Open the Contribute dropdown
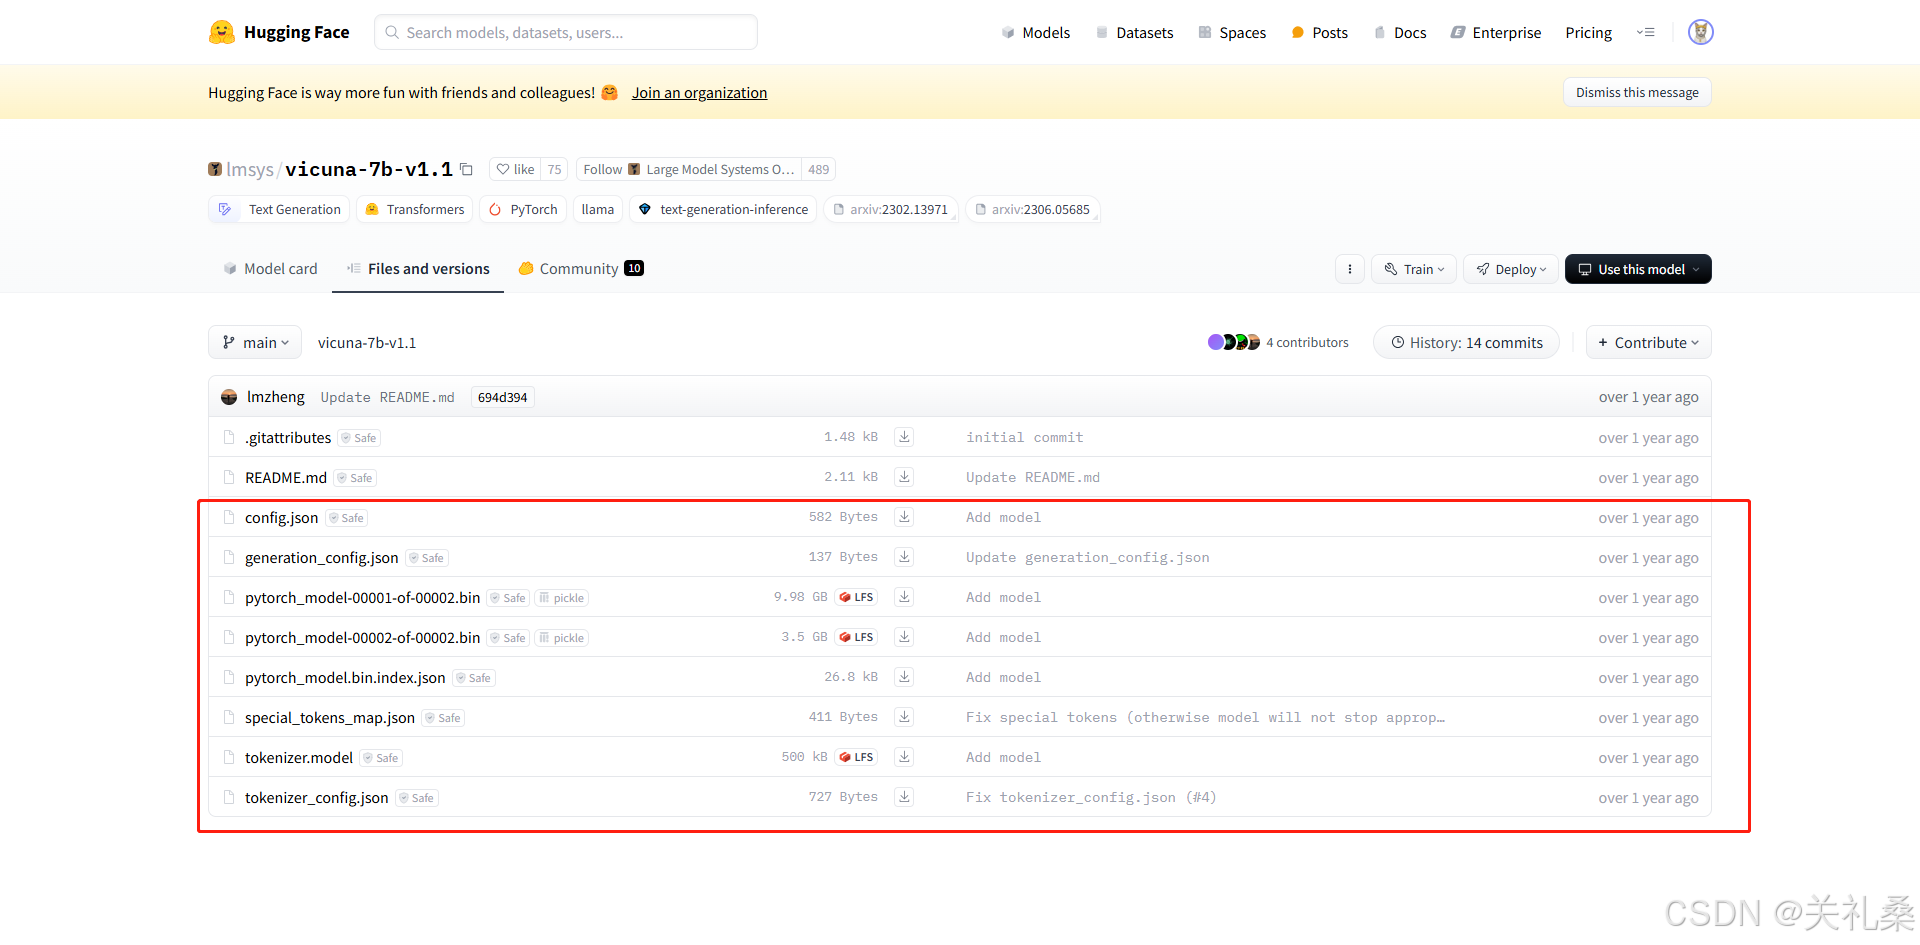1920x945 pixels. [1648, 342]
